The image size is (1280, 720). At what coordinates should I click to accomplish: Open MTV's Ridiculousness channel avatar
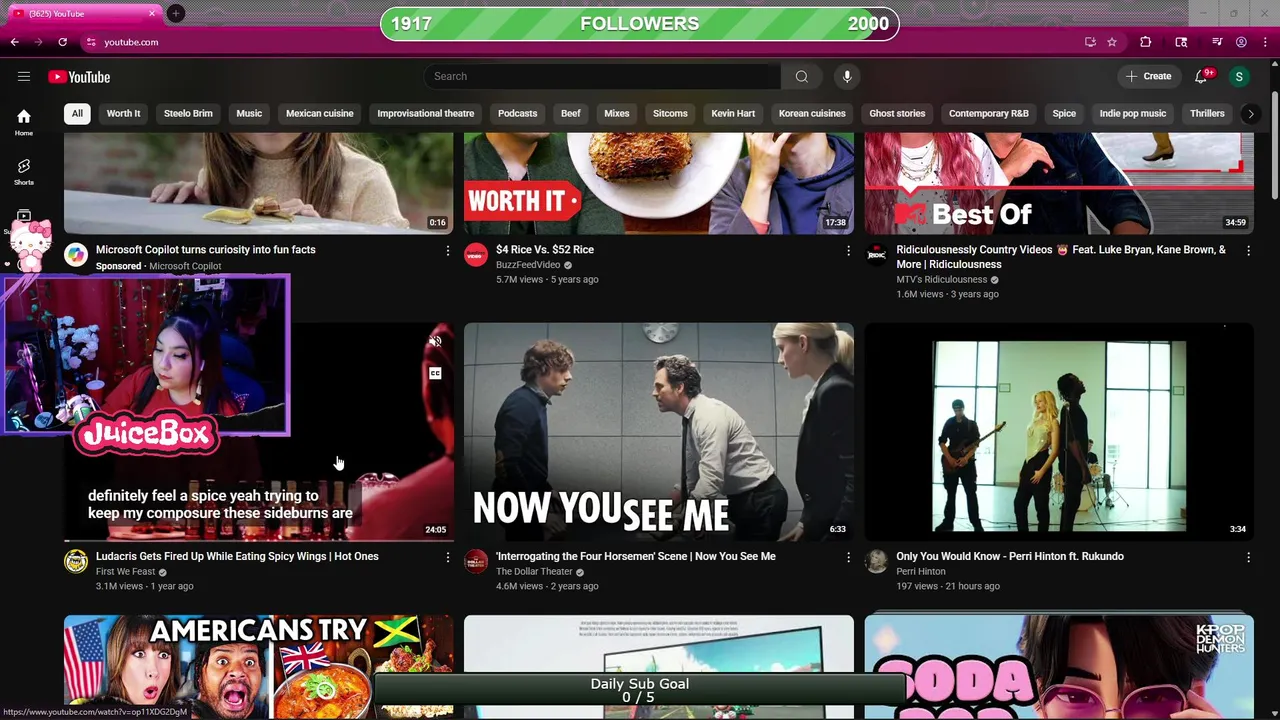[x=877, y=255]
